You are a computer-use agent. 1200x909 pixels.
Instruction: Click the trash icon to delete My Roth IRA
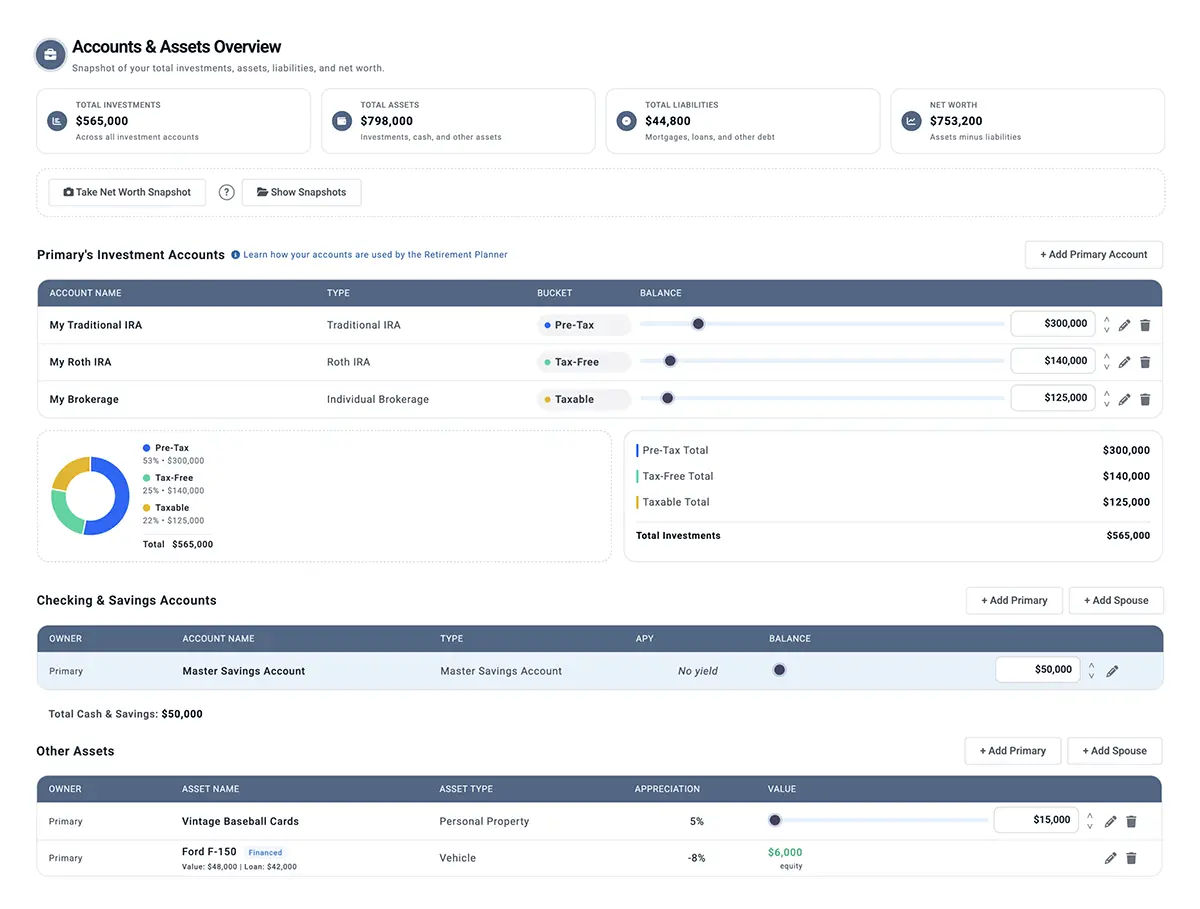click(x=1145, y=361)
